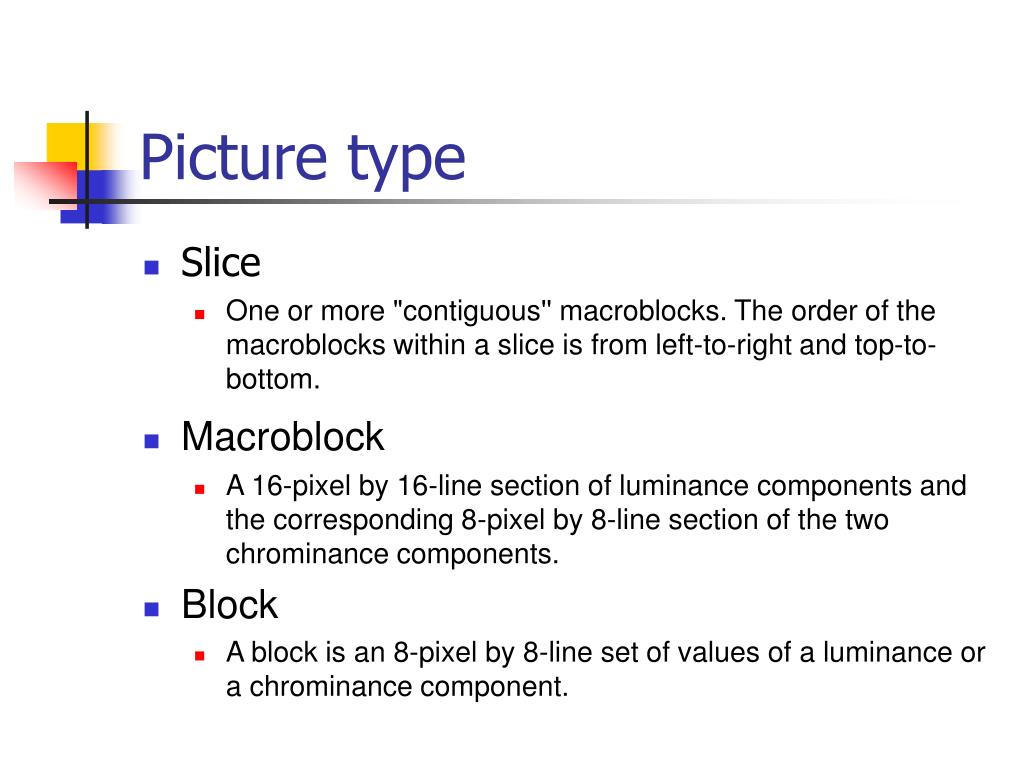The width and height of the screenshot is (1024, 768).
Task: Click the yellow square in title decoration
Action: click(68, 145)
